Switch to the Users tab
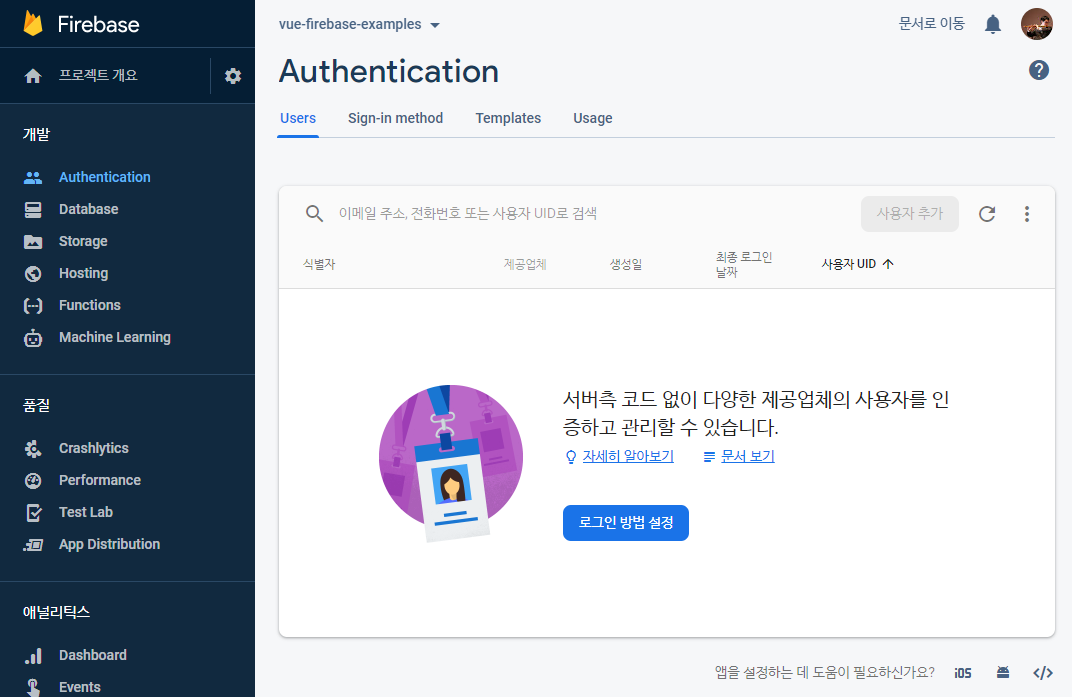The height and width of the screenshot is (697, 1072). pyautogui.click(x=298, y=118)
